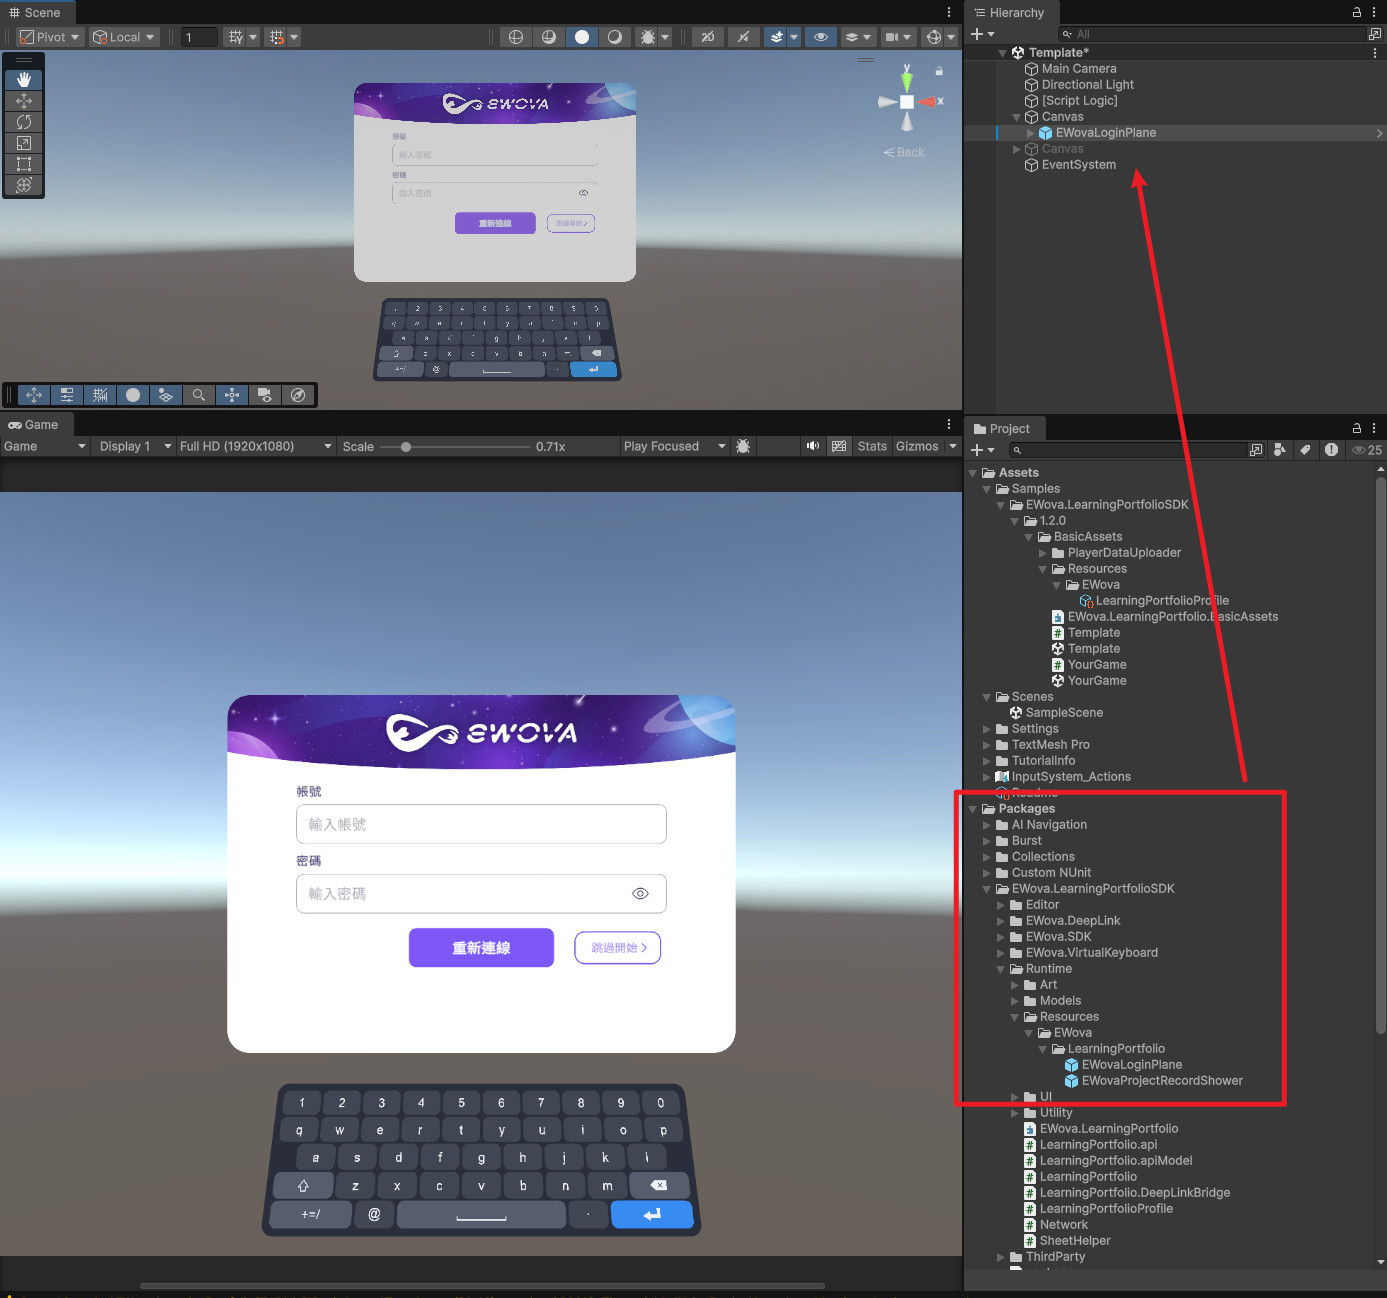Click the Scene gizmos globe icon
The height and width of the screenshot is (1298, 1387).
[x=934, y=37]
